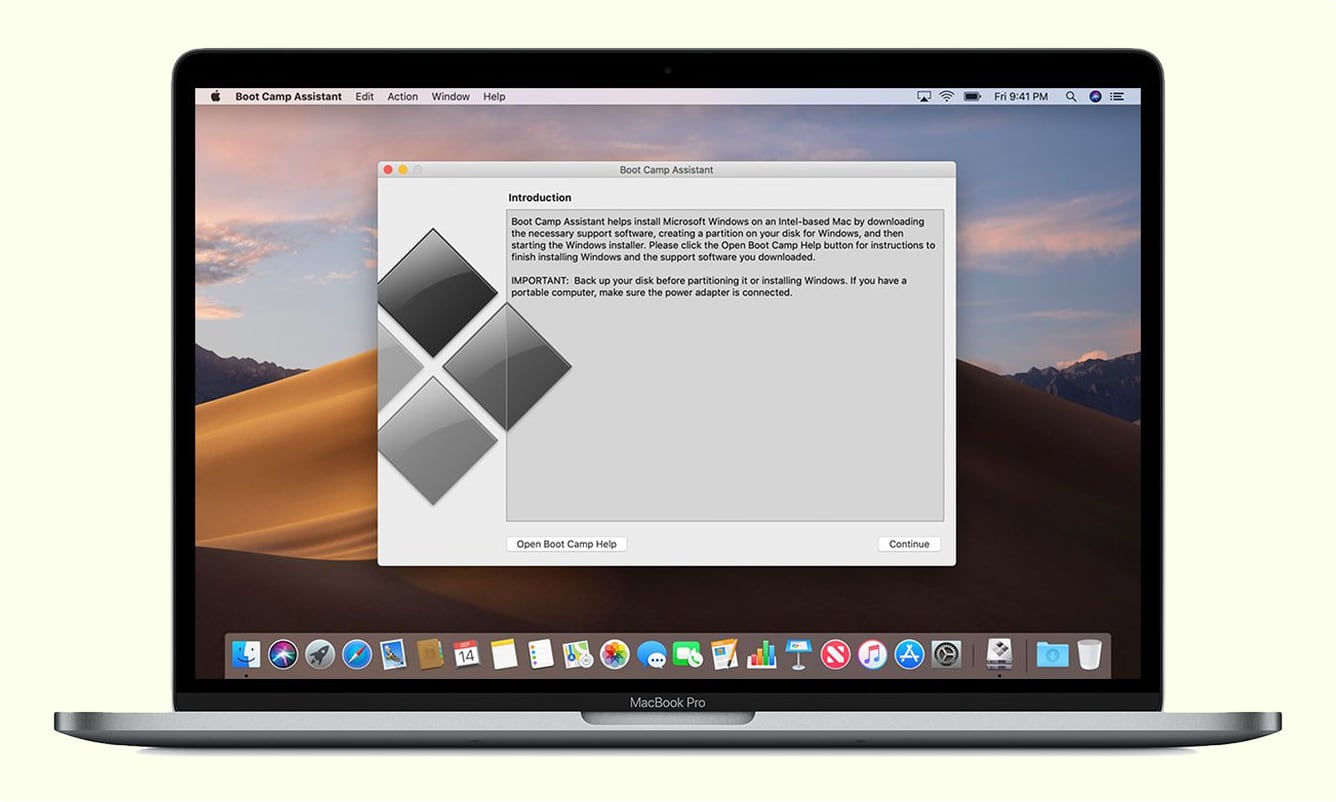Open Messages blue speech bubble icon

pos(651,655)
